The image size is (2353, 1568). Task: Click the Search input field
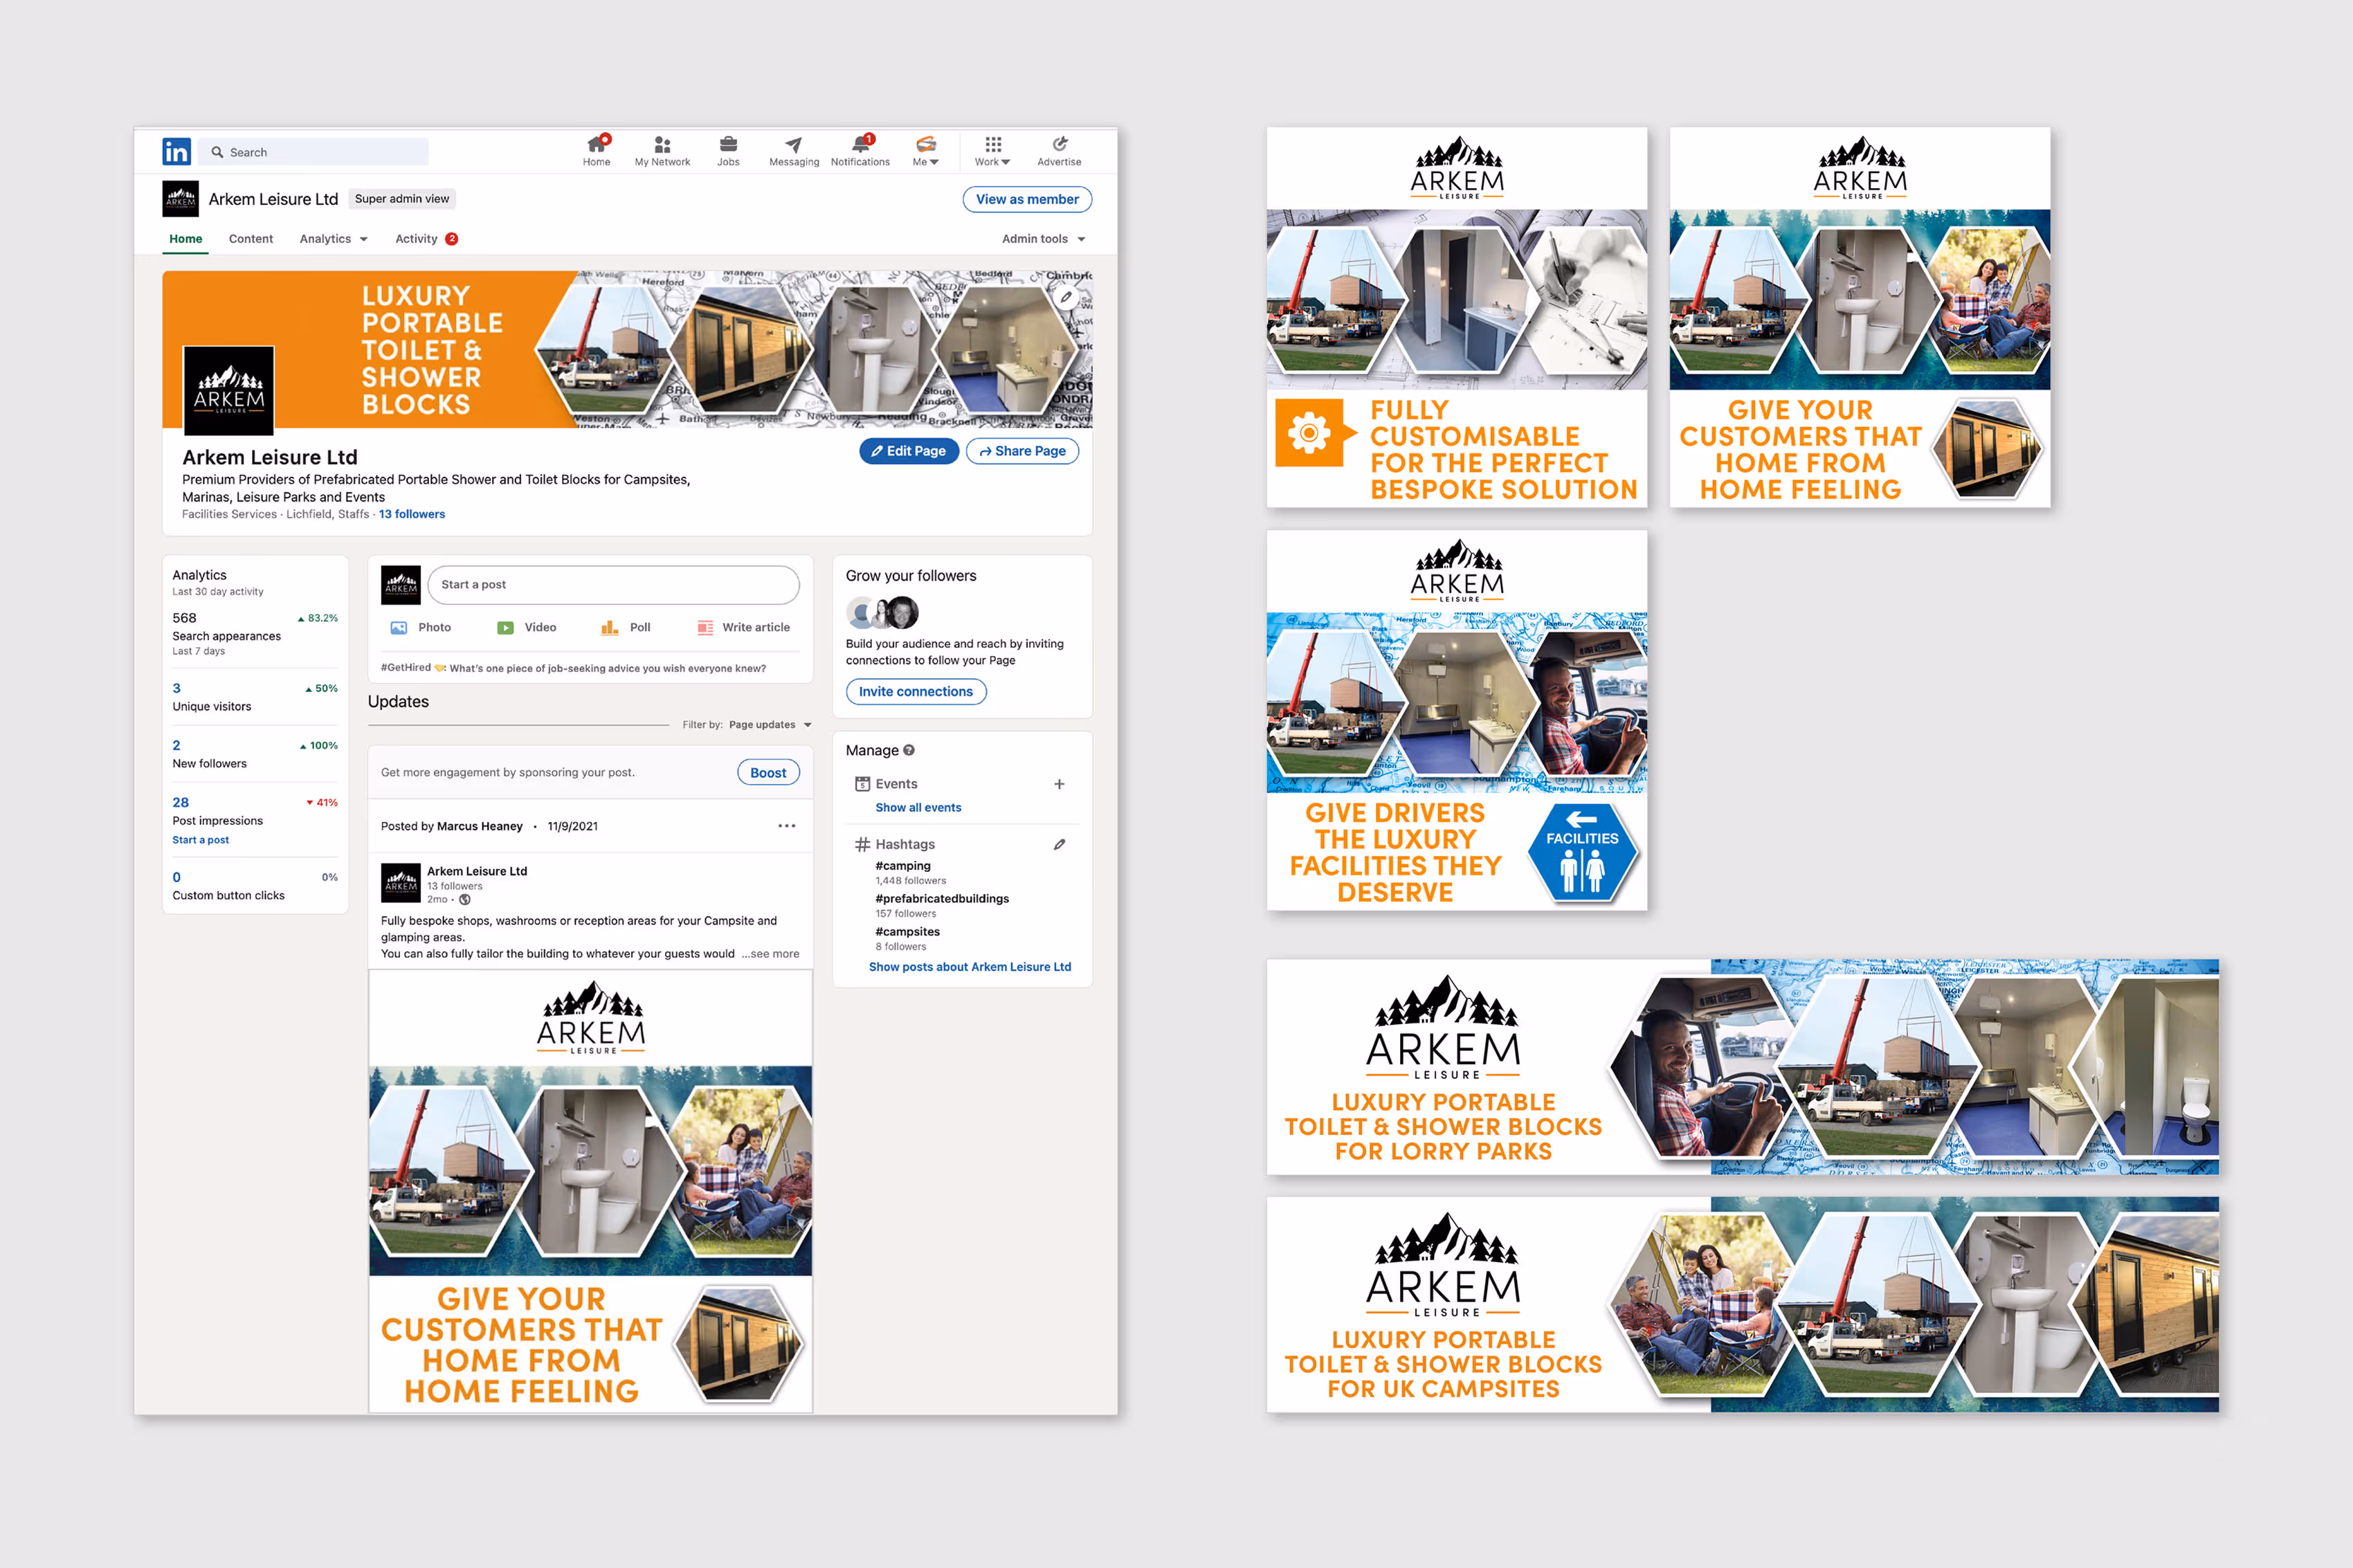click(x=314, y=152)
